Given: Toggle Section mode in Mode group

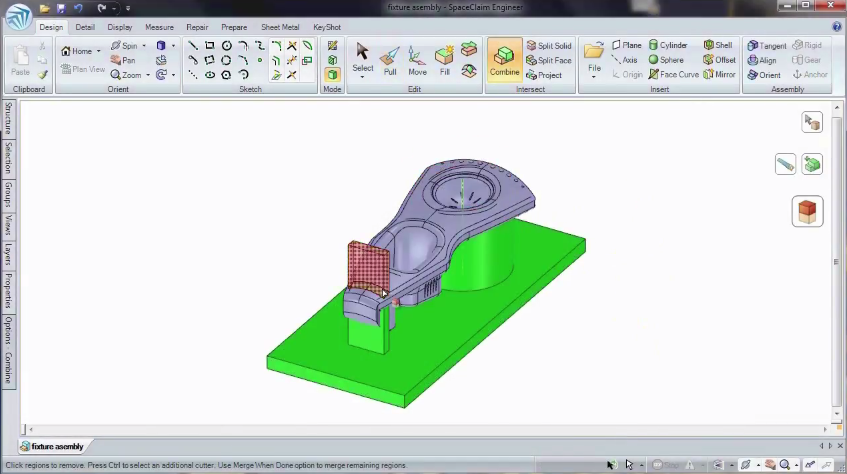Looking at the screenshot, I should point(332,60).
